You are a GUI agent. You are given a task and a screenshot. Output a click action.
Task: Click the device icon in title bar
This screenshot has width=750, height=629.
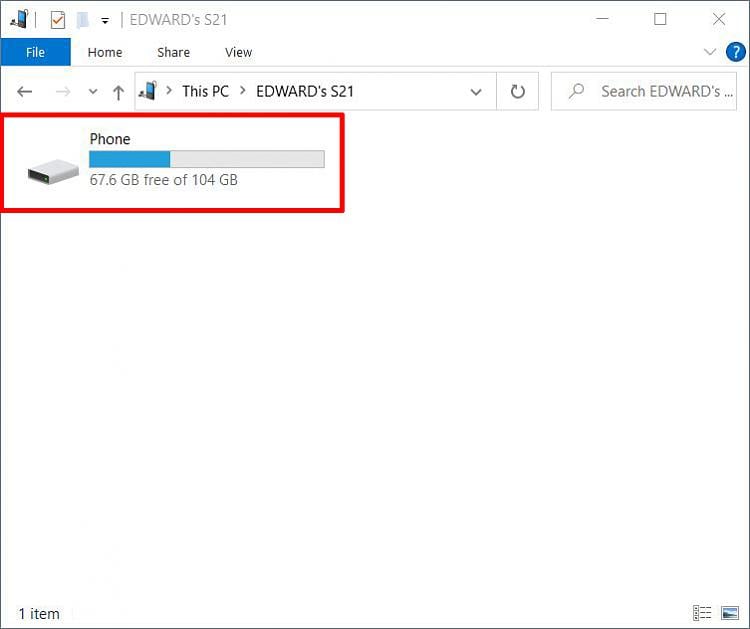pyautogui.click(x=19, y=19)
